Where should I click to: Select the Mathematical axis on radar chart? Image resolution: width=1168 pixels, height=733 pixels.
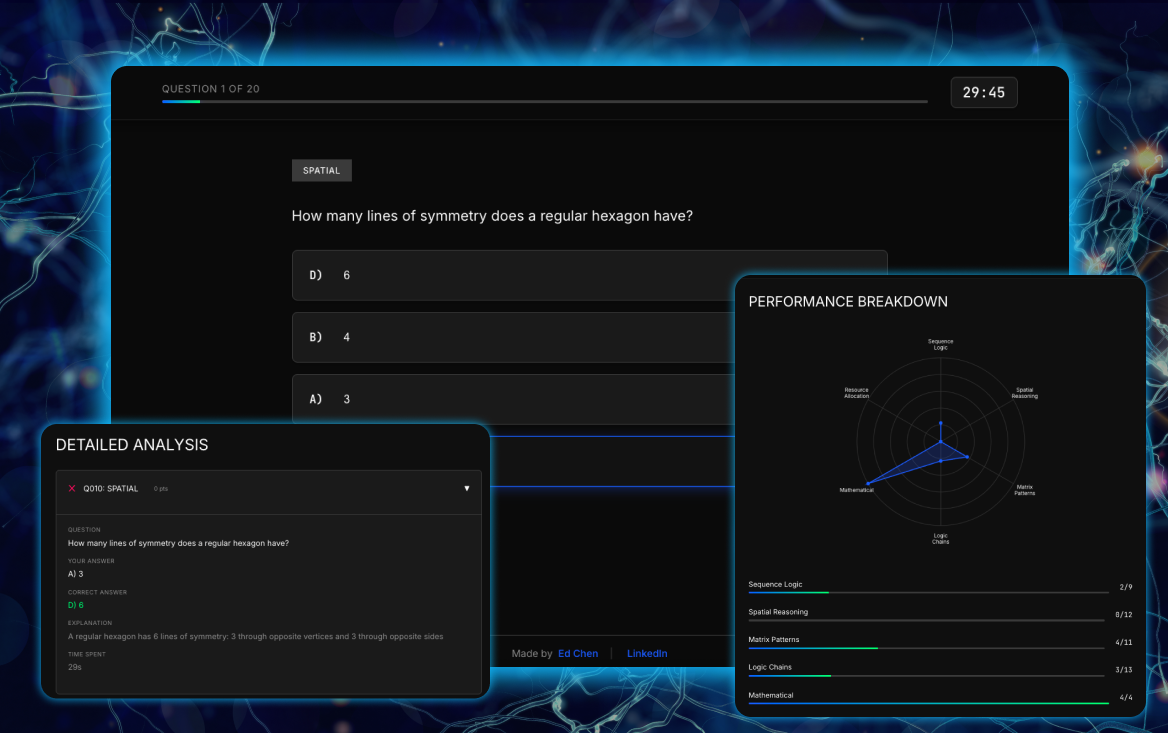pyautogui.click(x=857, y=489)
